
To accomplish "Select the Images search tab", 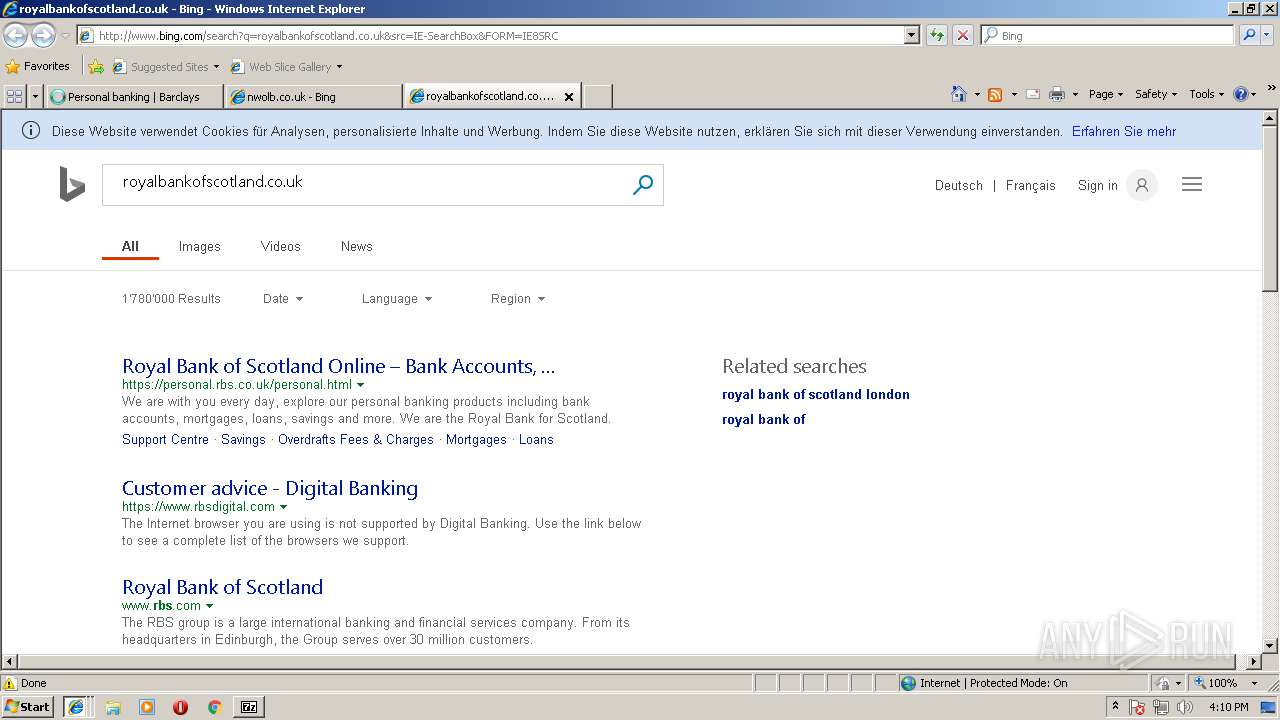I will (199, 246).
